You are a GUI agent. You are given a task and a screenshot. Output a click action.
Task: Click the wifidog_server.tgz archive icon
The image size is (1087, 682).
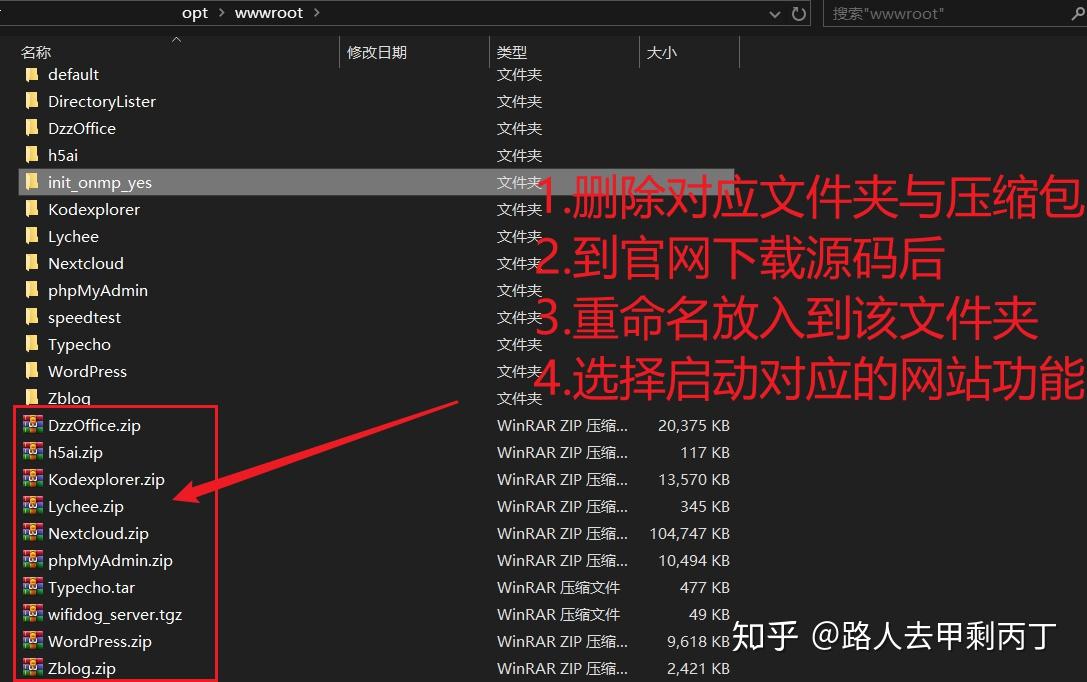[33, 614]
